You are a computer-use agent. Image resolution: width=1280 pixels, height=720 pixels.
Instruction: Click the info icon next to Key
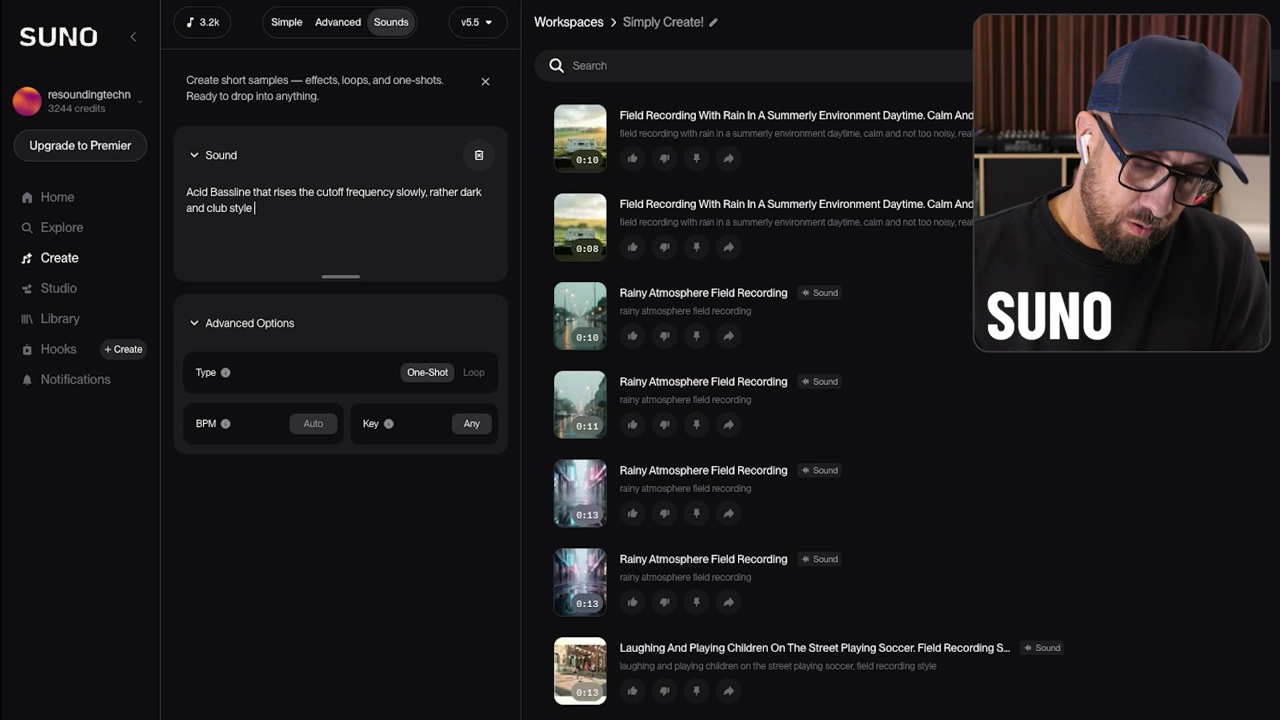coord(389,424)
